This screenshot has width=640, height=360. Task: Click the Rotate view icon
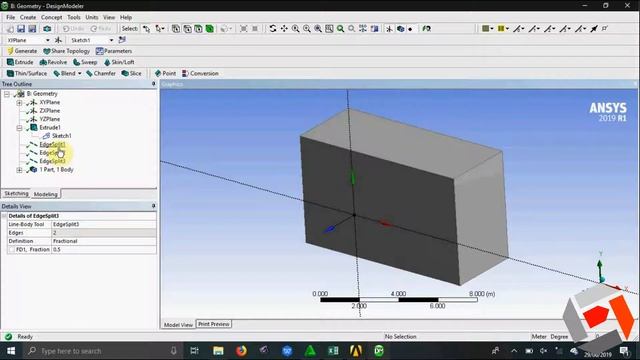tap(273, 29)
